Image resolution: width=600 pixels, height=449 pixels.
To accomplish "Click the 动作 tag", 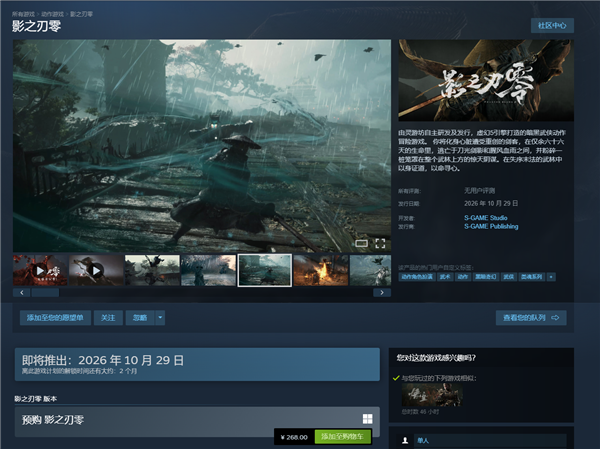I will click(x=463, y=277).
